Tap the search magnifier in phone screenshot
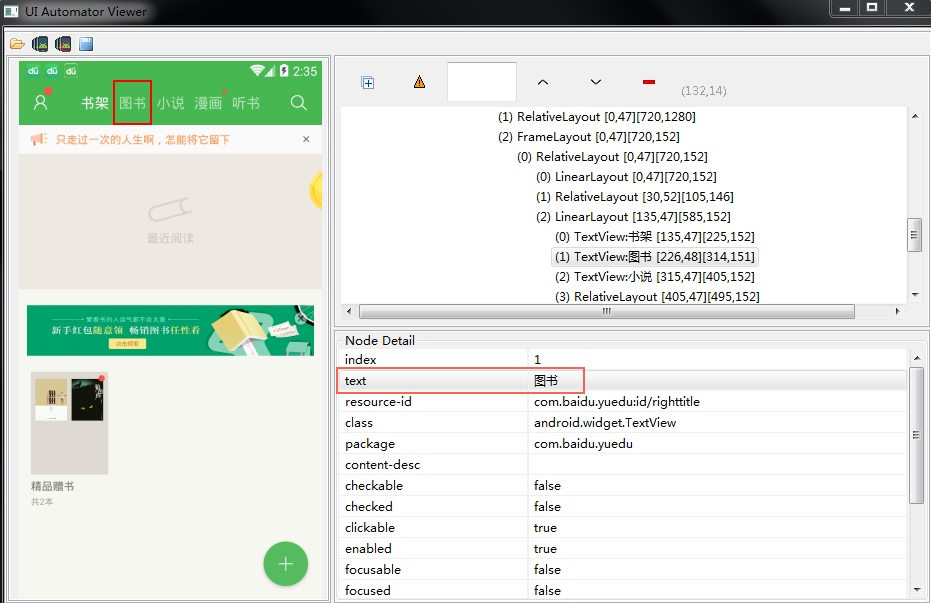The image size is (931, 603). (299, 103)
